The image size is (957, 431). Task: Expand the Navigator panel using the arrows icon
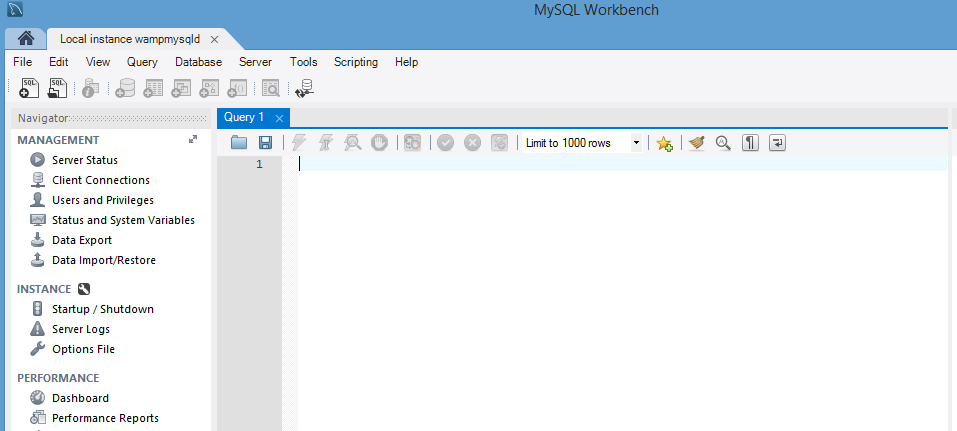(x=193, y=140)
